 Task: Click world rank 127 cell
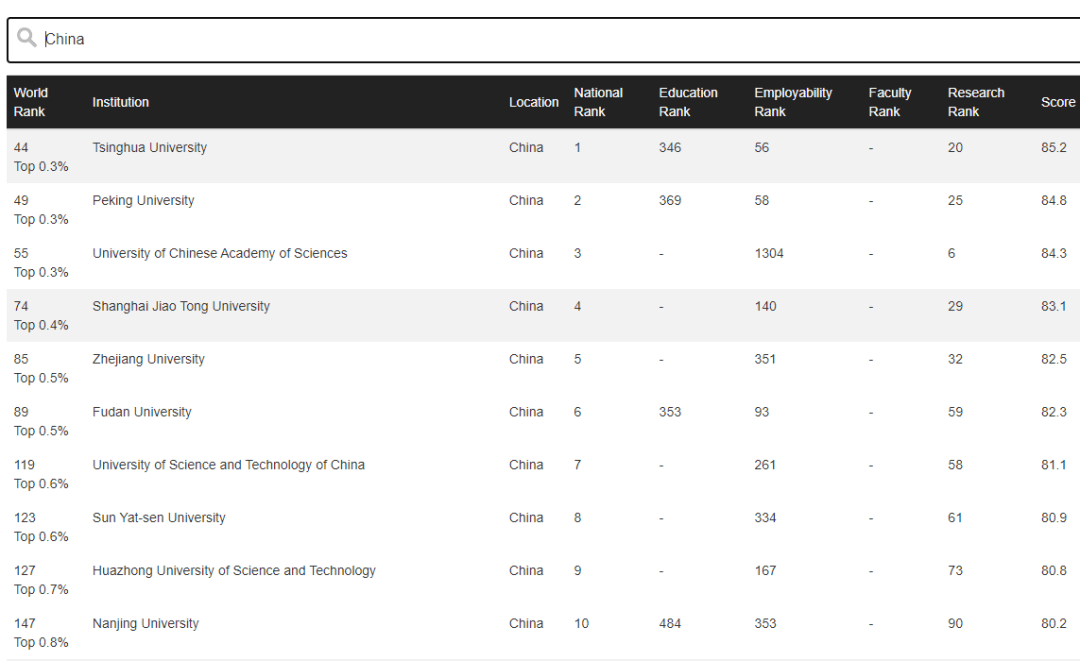click(x=24, y=571)
